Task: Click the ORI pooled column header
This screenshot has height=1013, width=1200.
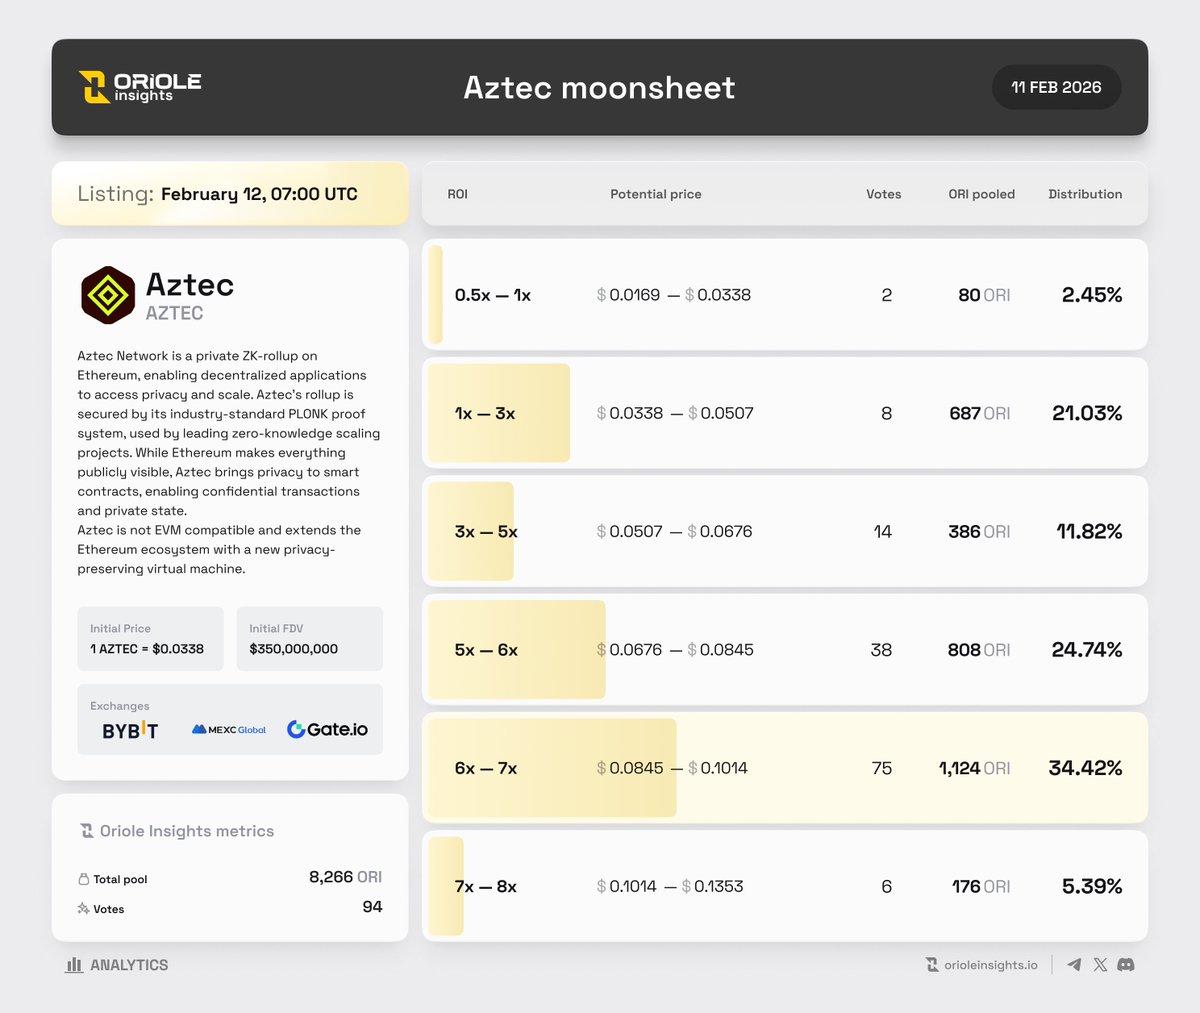Action: [981, 194]
